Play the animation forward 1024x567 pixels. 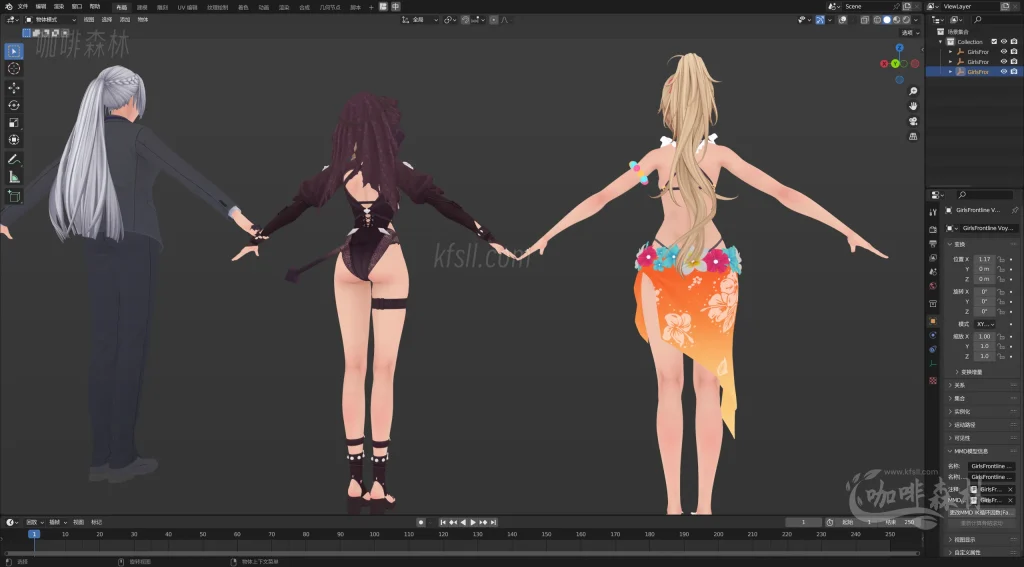point(473,523)
